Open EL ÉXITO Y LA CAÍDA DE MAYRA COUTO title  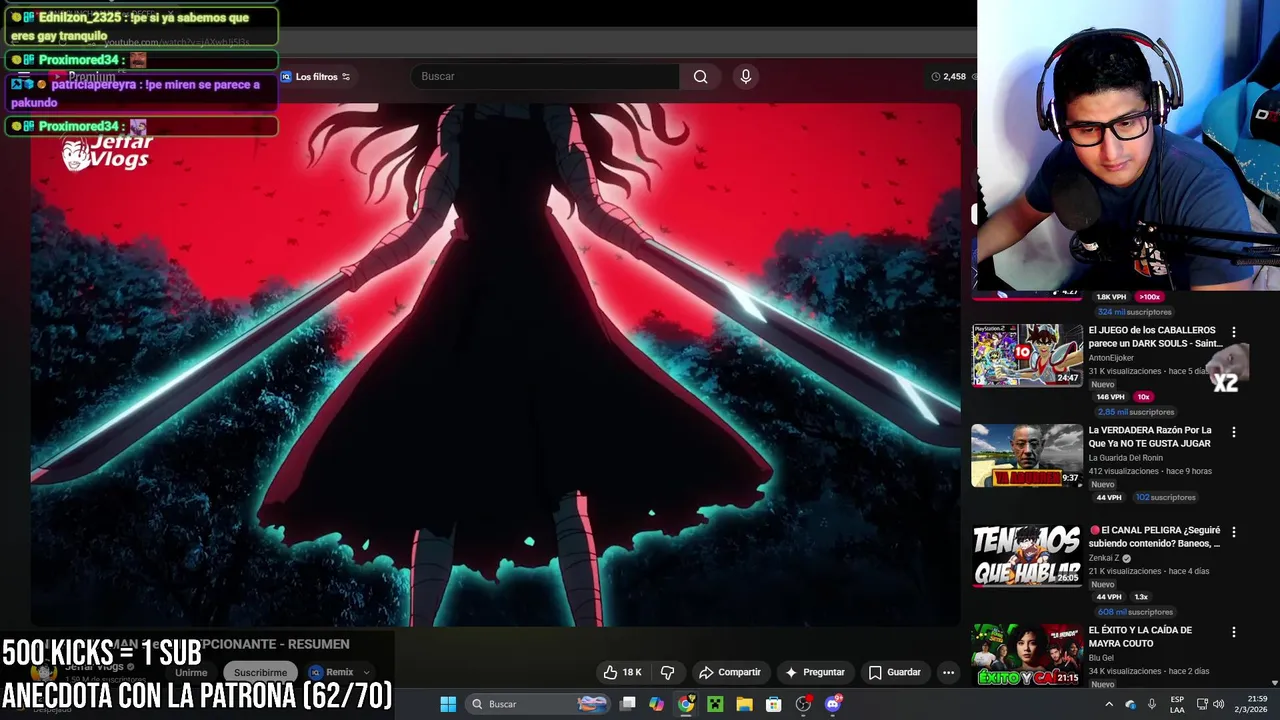click(x=1140, y=637)
